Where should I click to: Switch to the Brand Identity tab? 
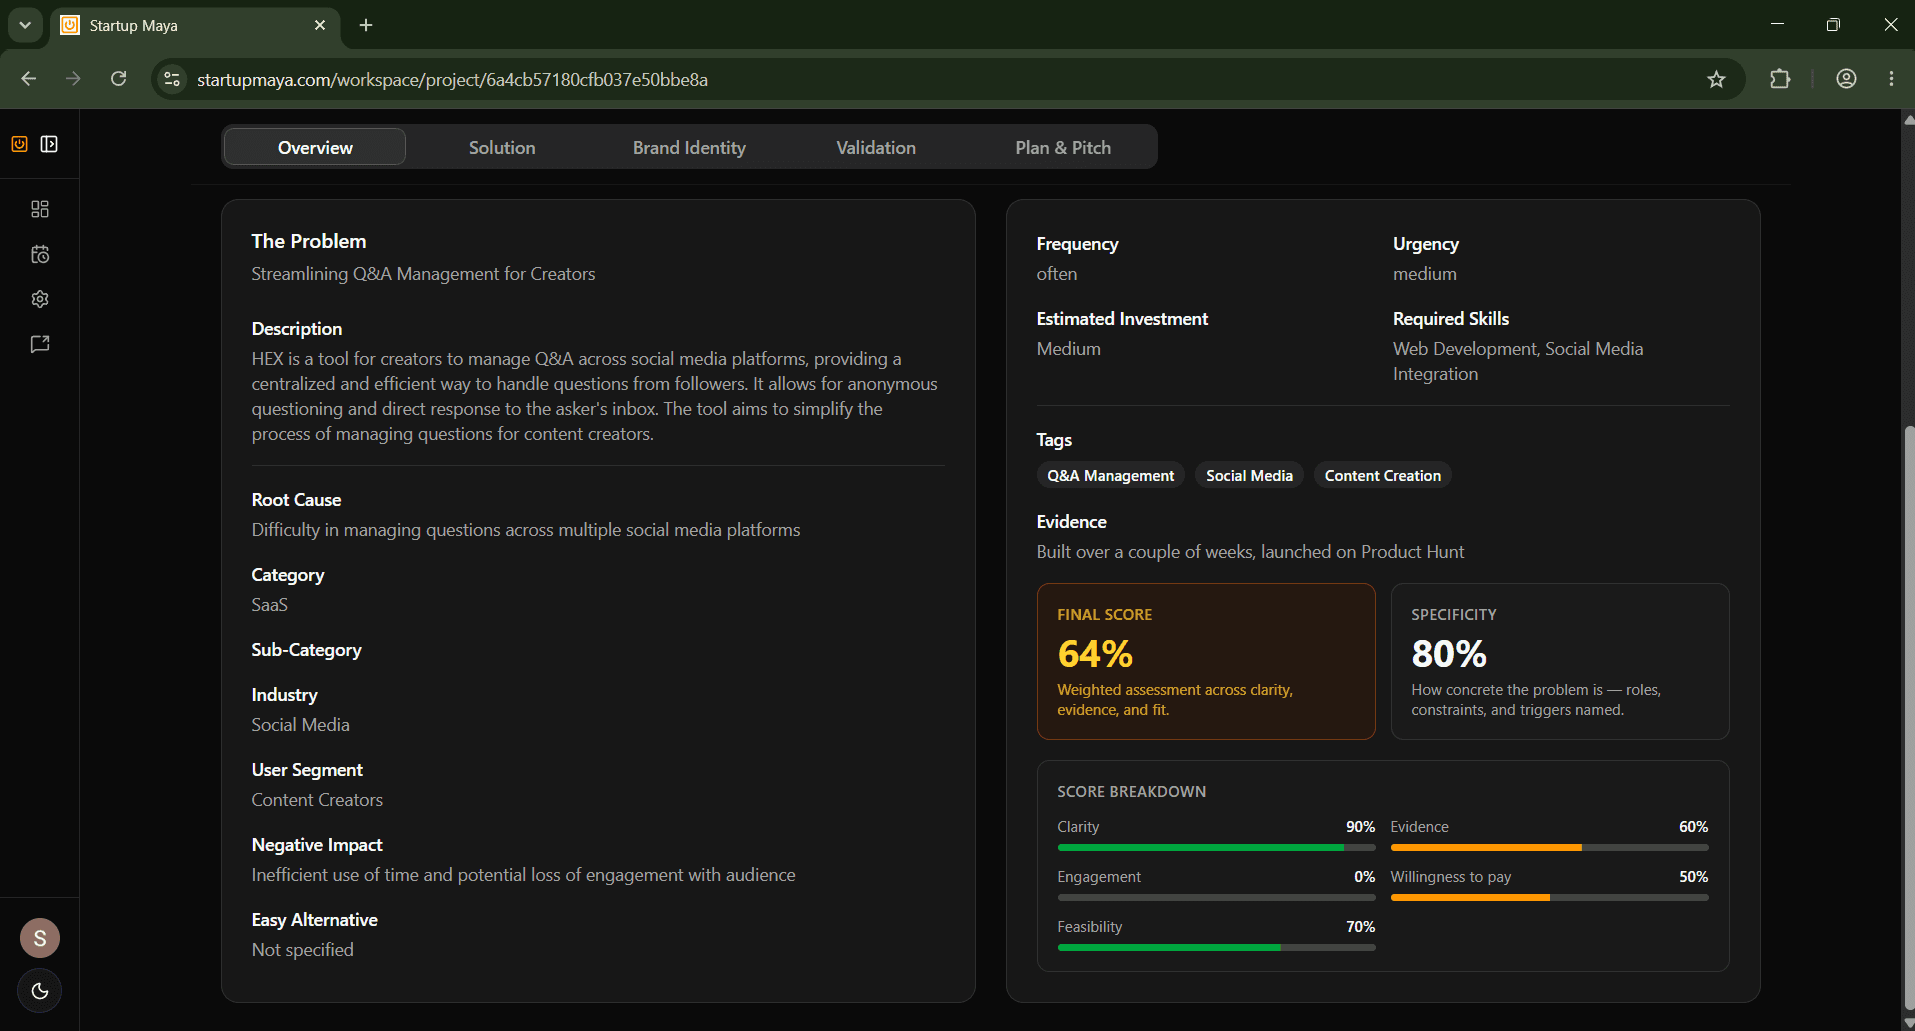tap(689, 147)
